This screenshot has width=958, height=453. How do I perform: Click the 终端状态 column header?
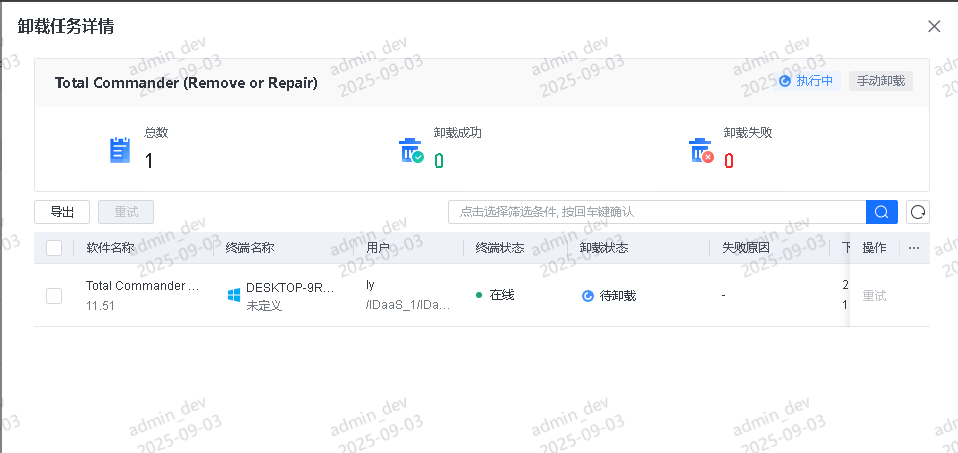(x=500, y=248)
